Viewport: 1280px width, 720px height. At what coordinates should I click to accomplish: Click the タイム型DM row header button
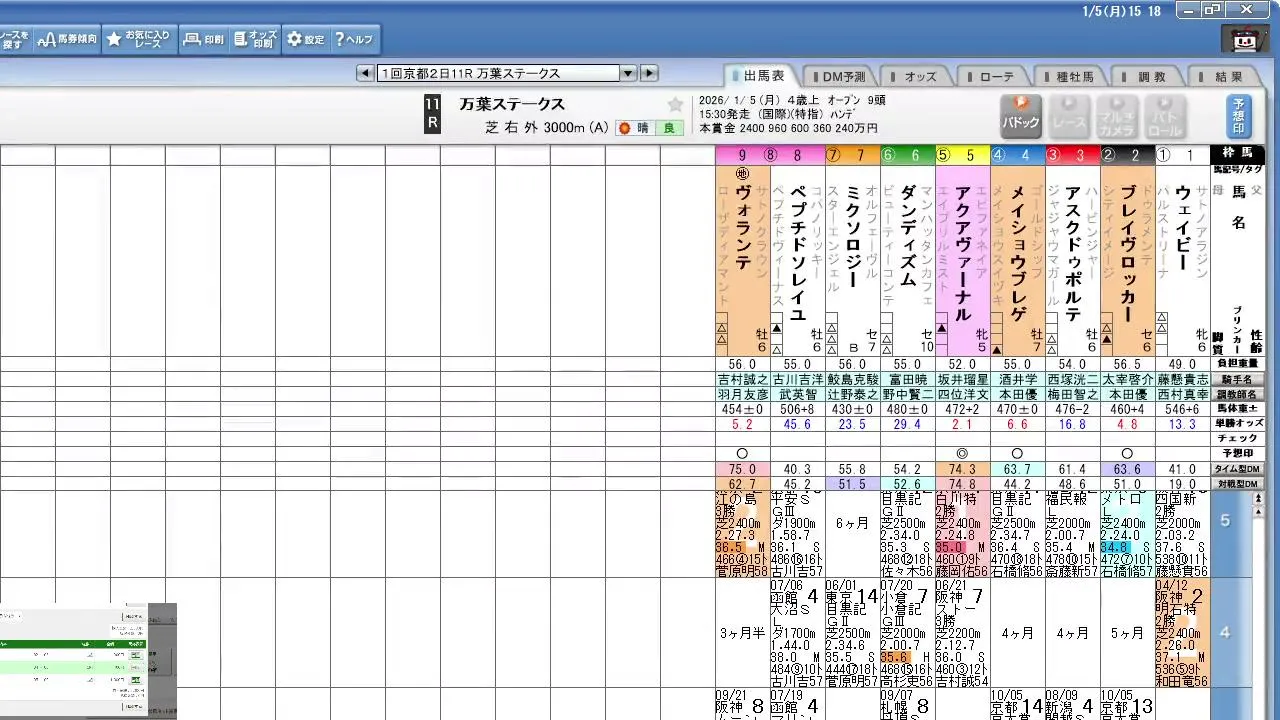pyautogui.click(x=1238, y=469)
